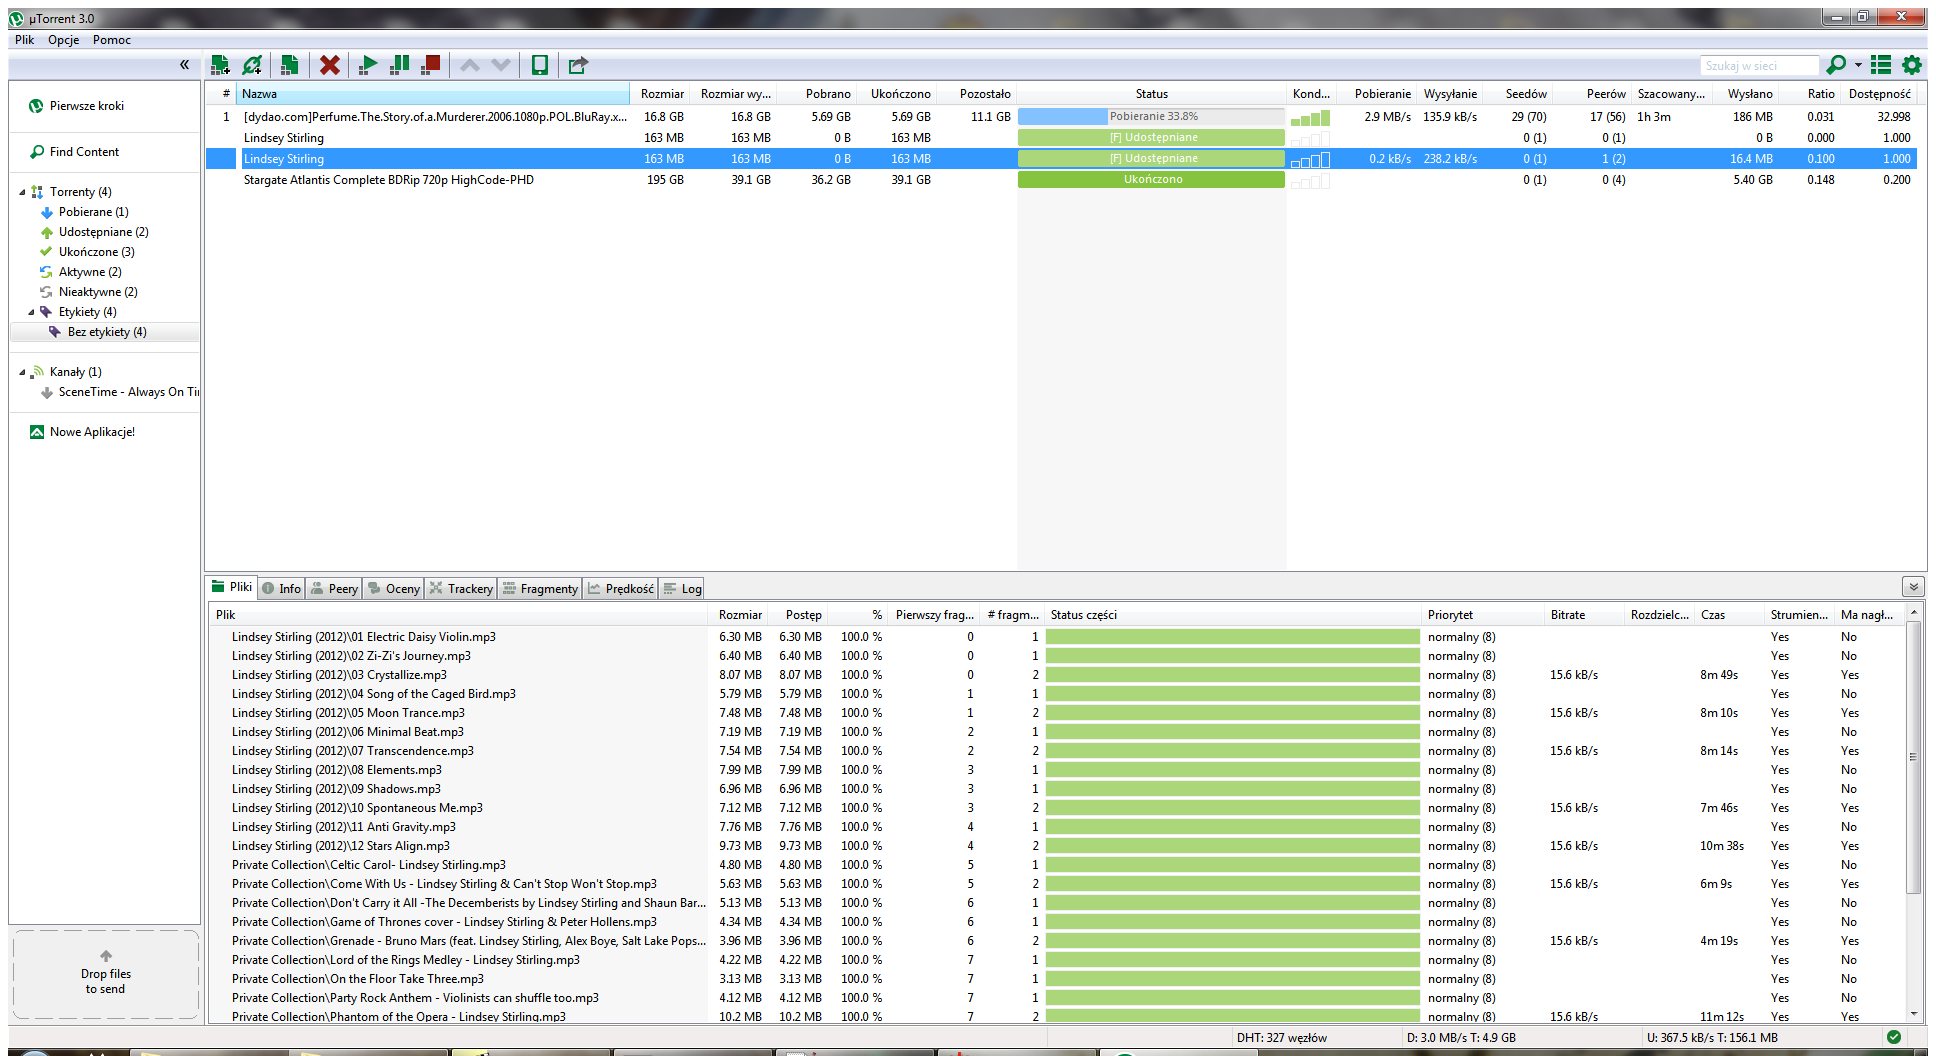This screenshot has width=1936, height=1056.
Task: Select 'Pierwsze kroki' in the sidebar
Action: (x=87, y=106)
